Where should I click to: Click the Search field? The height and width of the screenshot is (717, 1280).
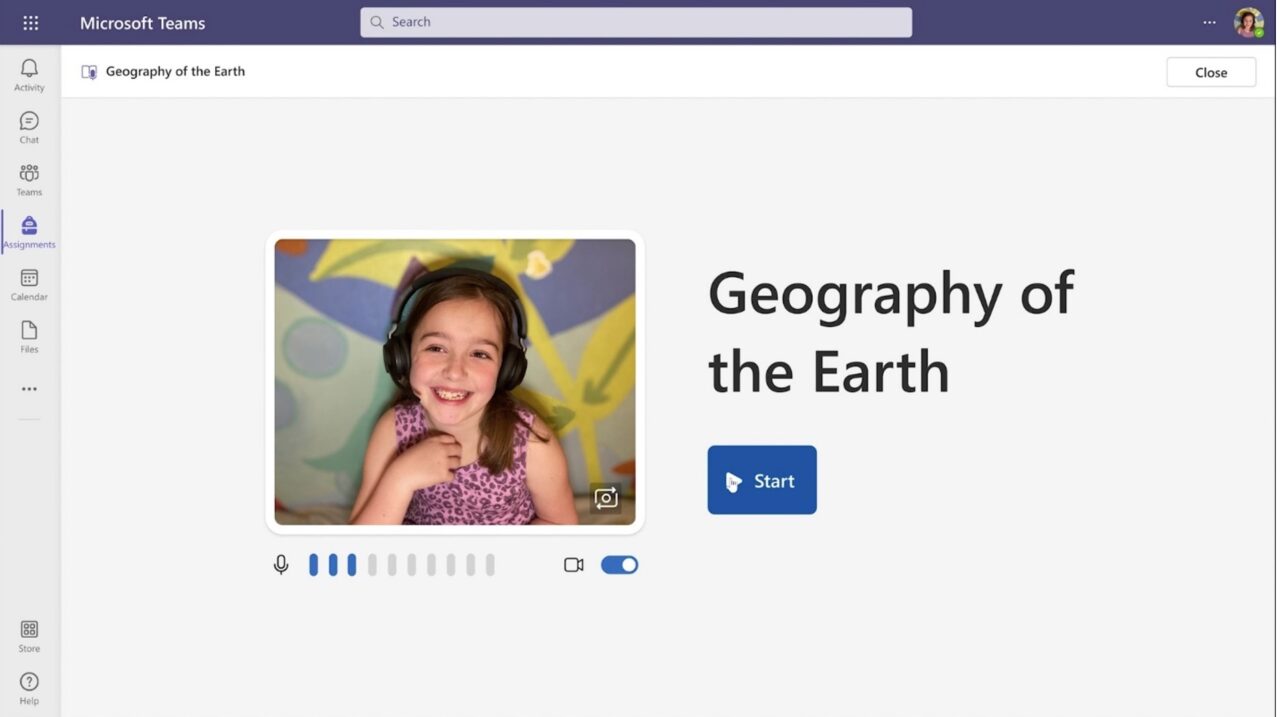tap(636, 21)
